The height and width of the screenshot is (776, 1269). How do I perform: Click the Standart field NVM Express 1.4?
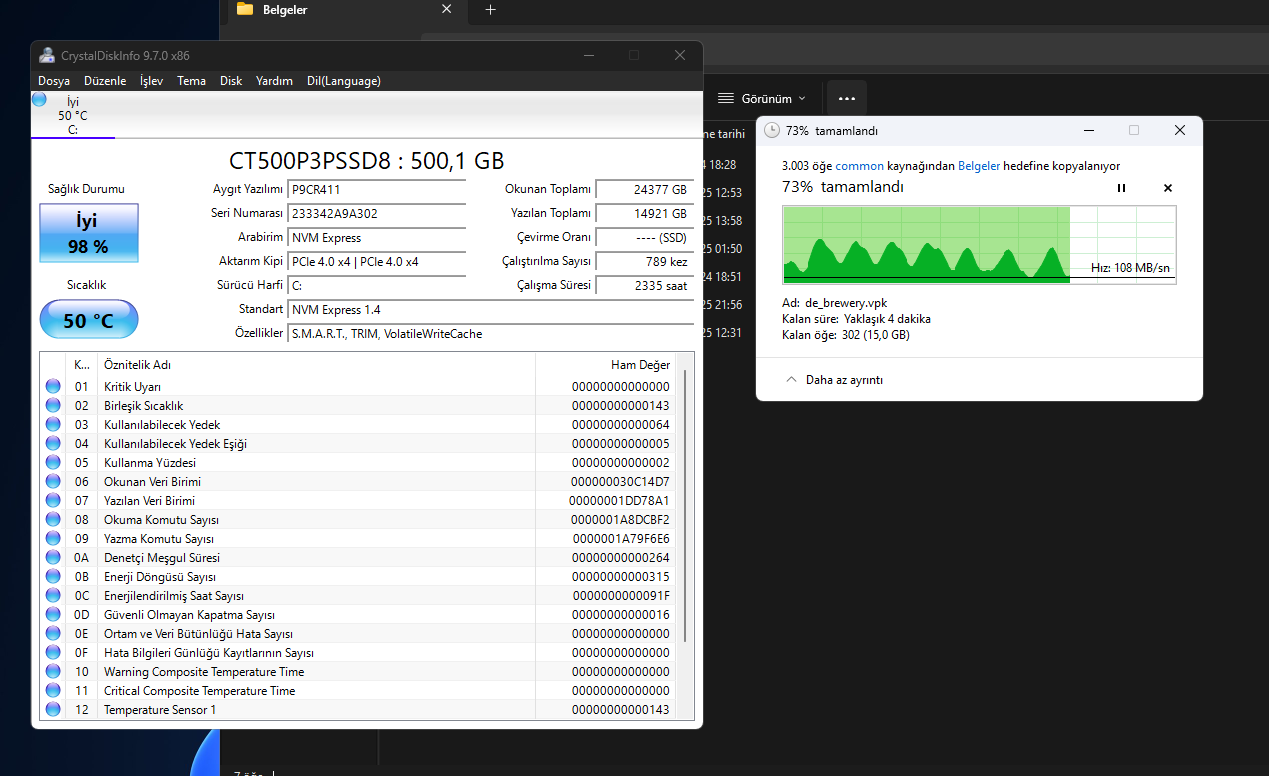pyautogui.click(x=490, y=309)
